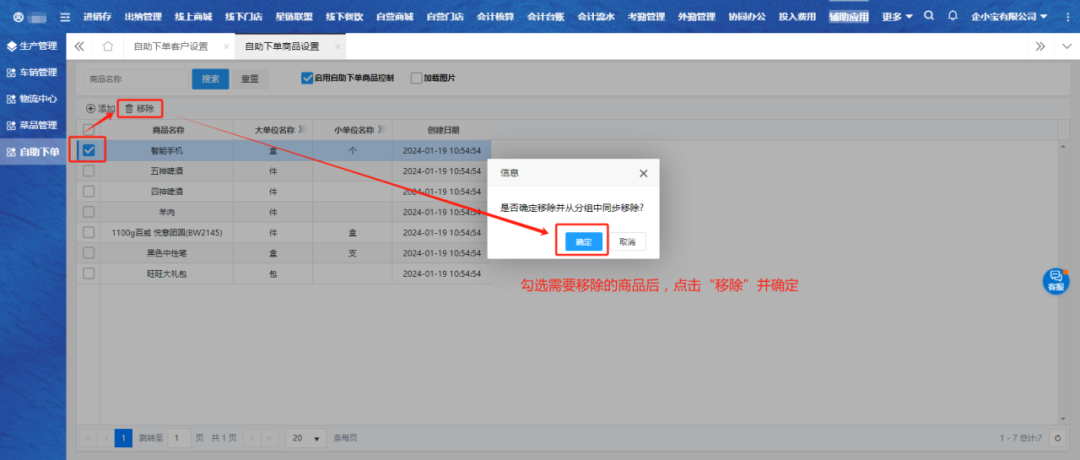Image resolution: width=1080 pixels, height=460 pixels.
Task: Uncheck the 智能手机 row checkbox
Action: click(90, 150)
